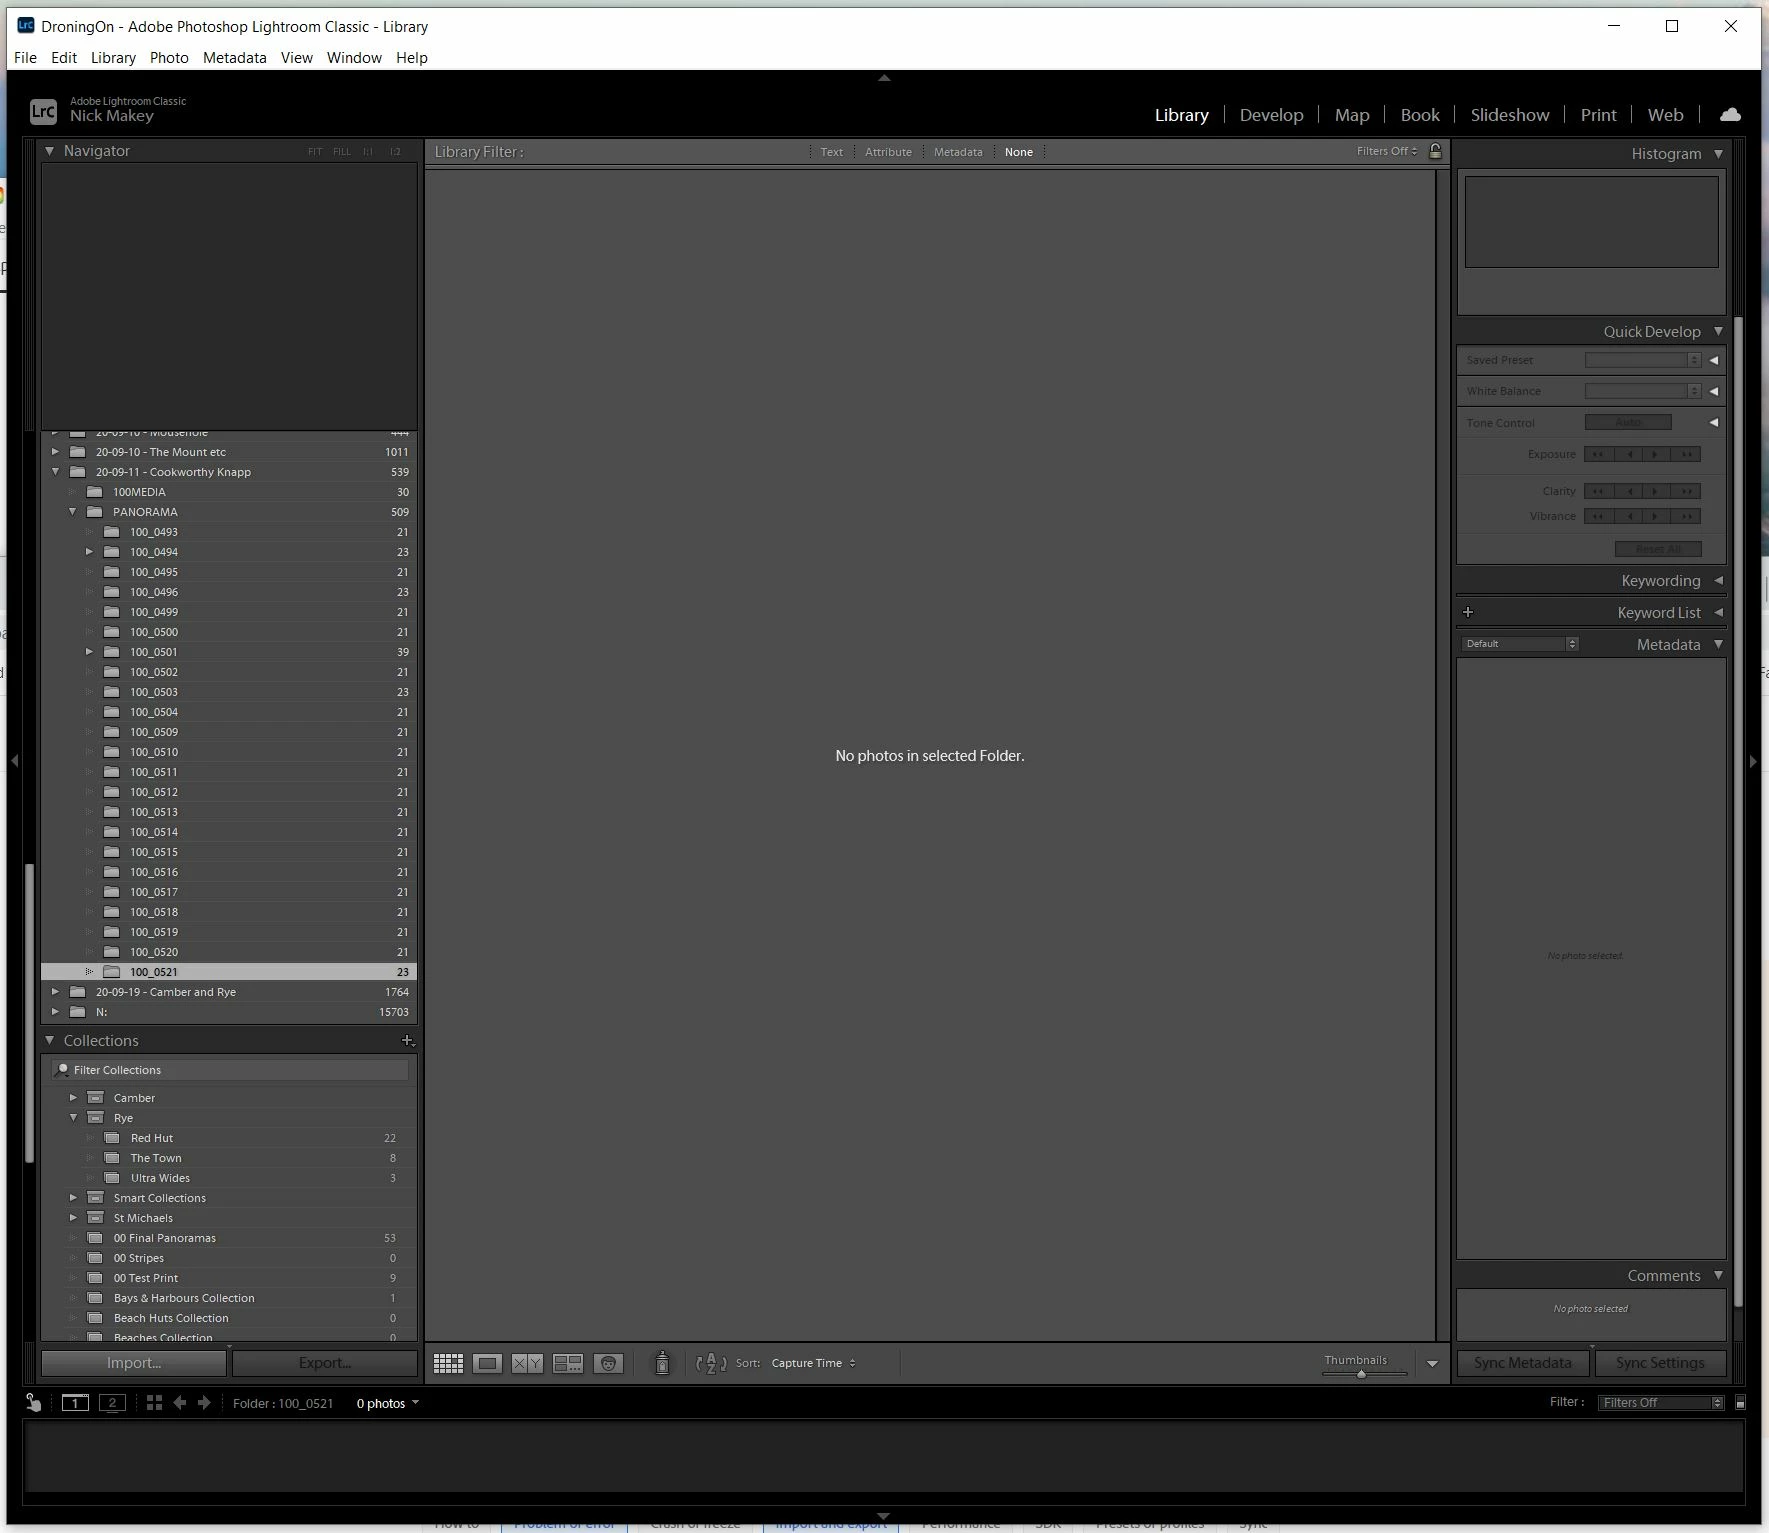Screen dimensions: 1769x1533
Task: Collapse the Quick Develop panel
Action: click(x=1718, y=332)
